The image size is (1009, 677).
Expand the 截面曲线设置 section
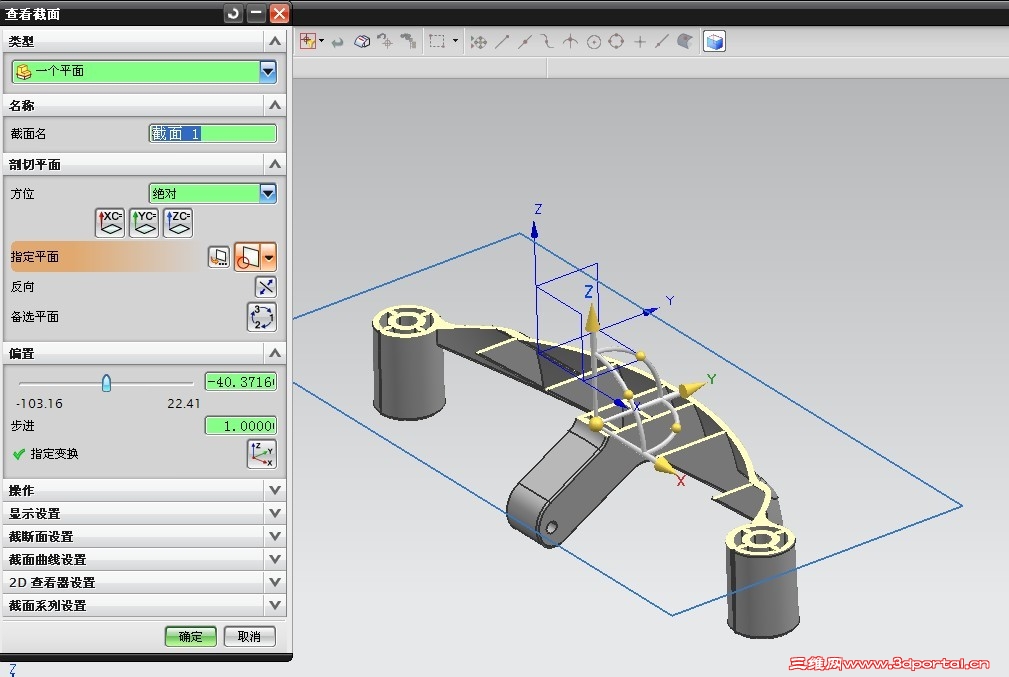coord(275,559)
